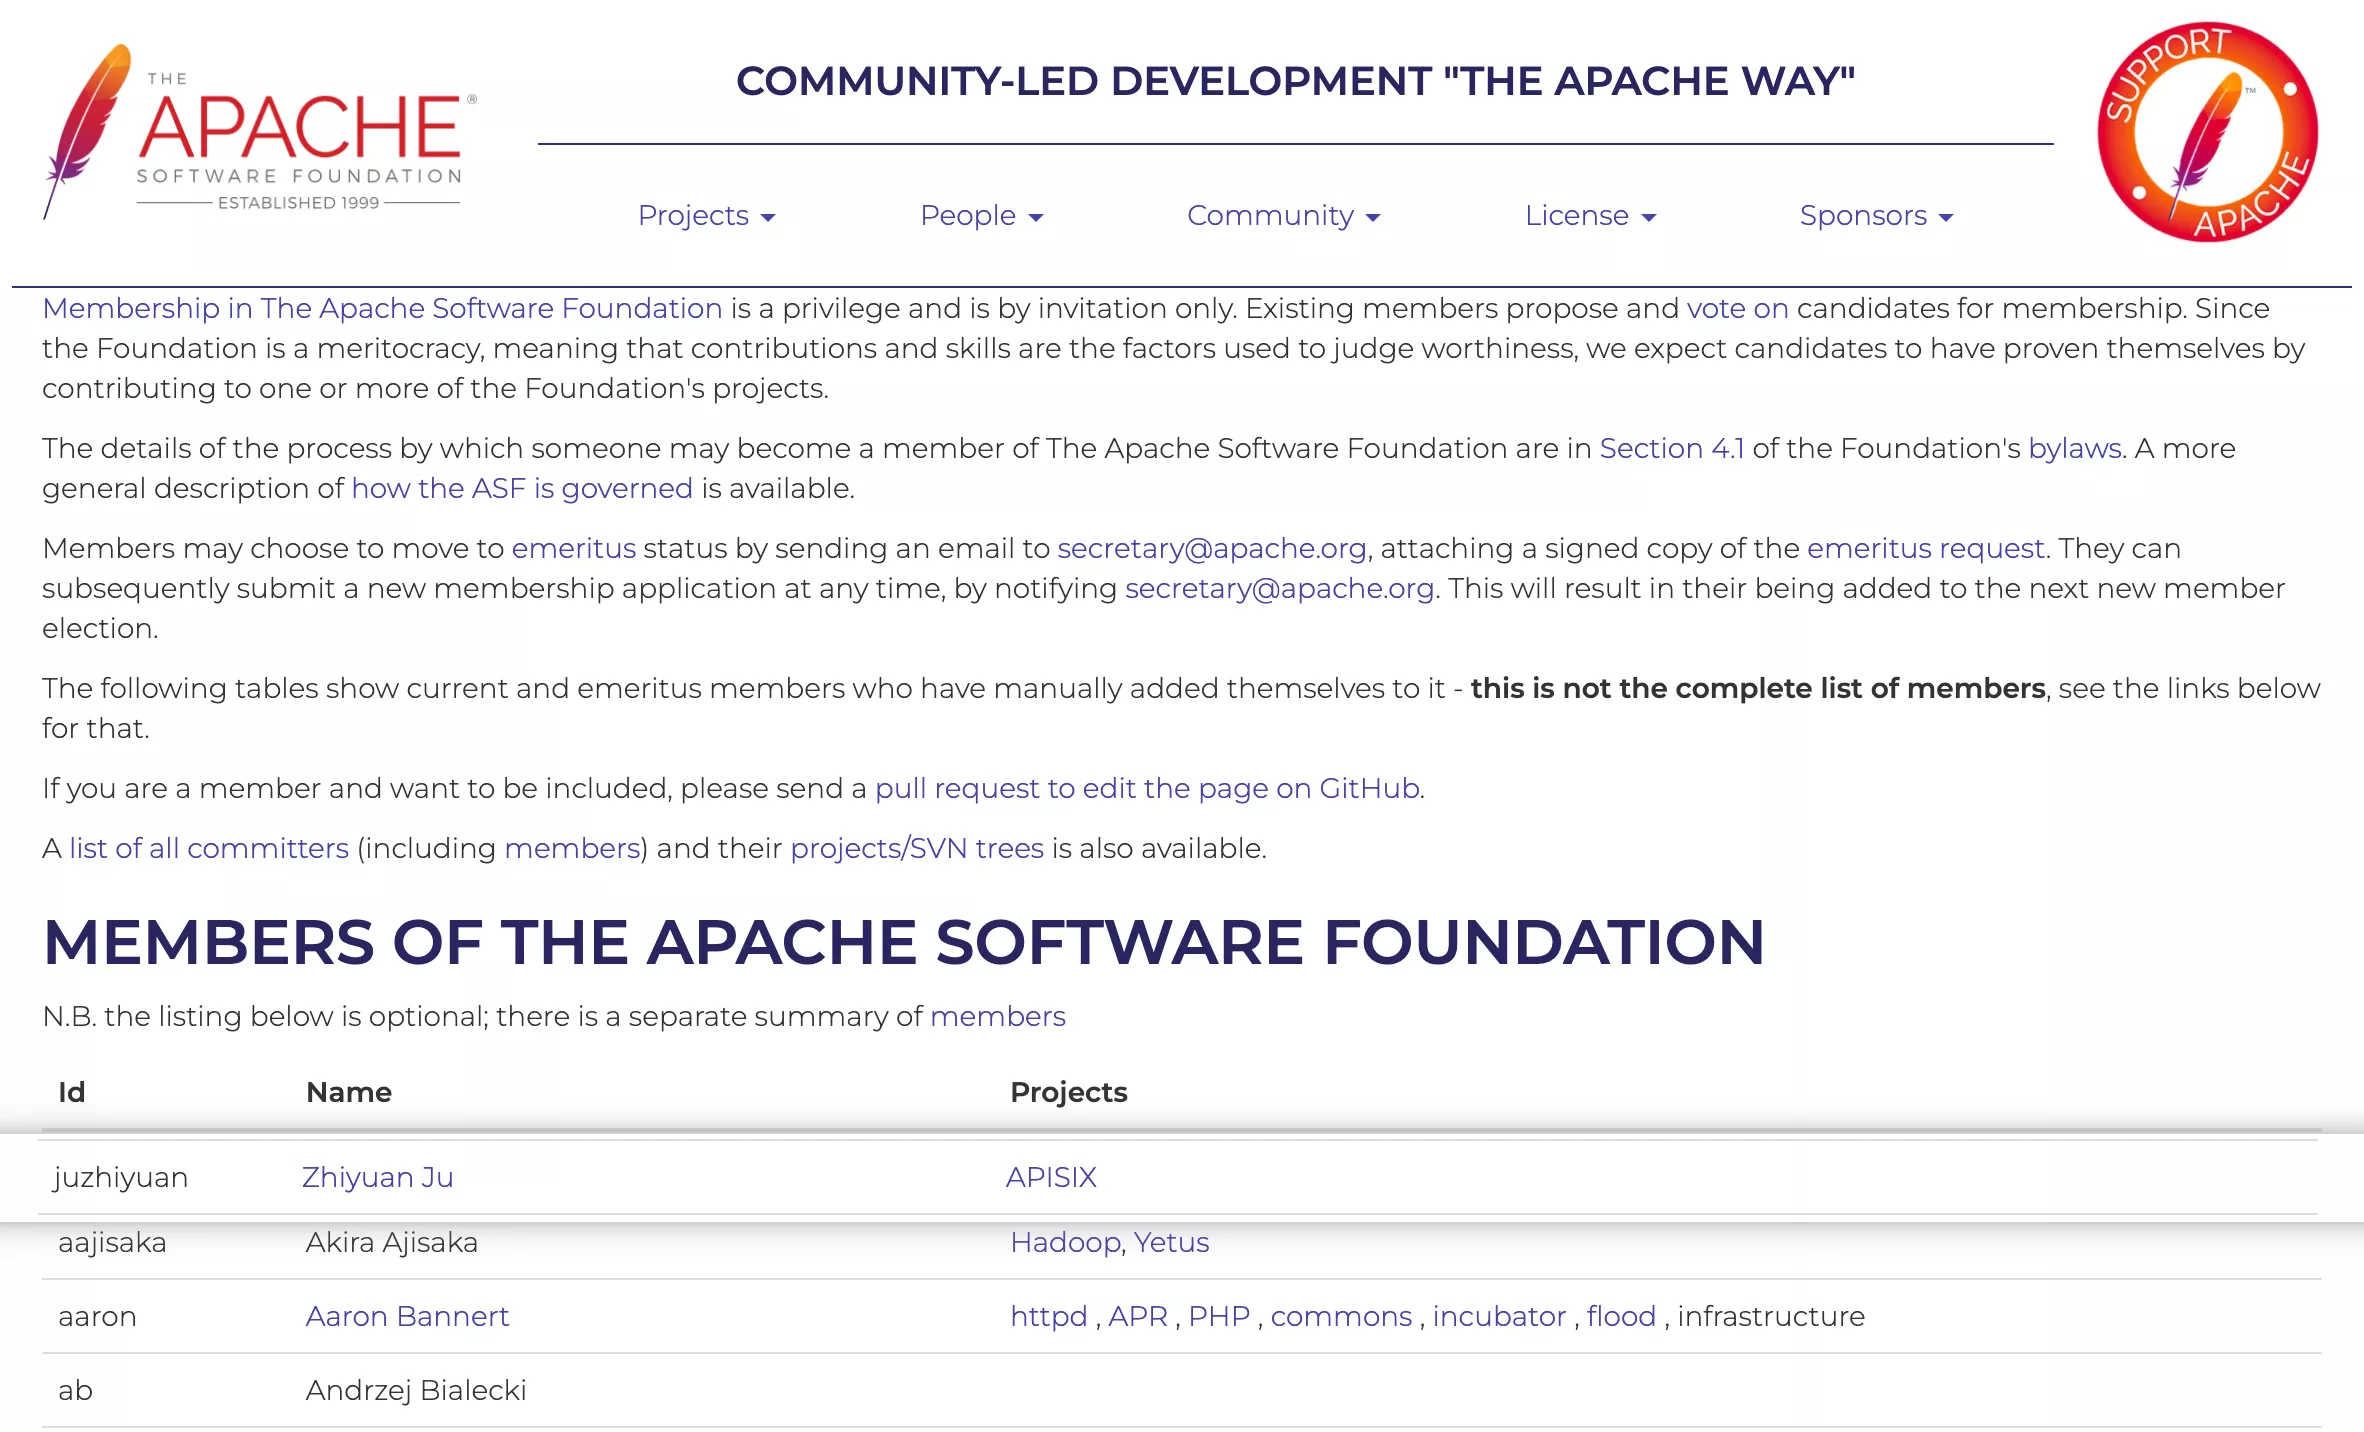
Task: Click the infrastructure text in aaron row
Action: [1771, 1316]
